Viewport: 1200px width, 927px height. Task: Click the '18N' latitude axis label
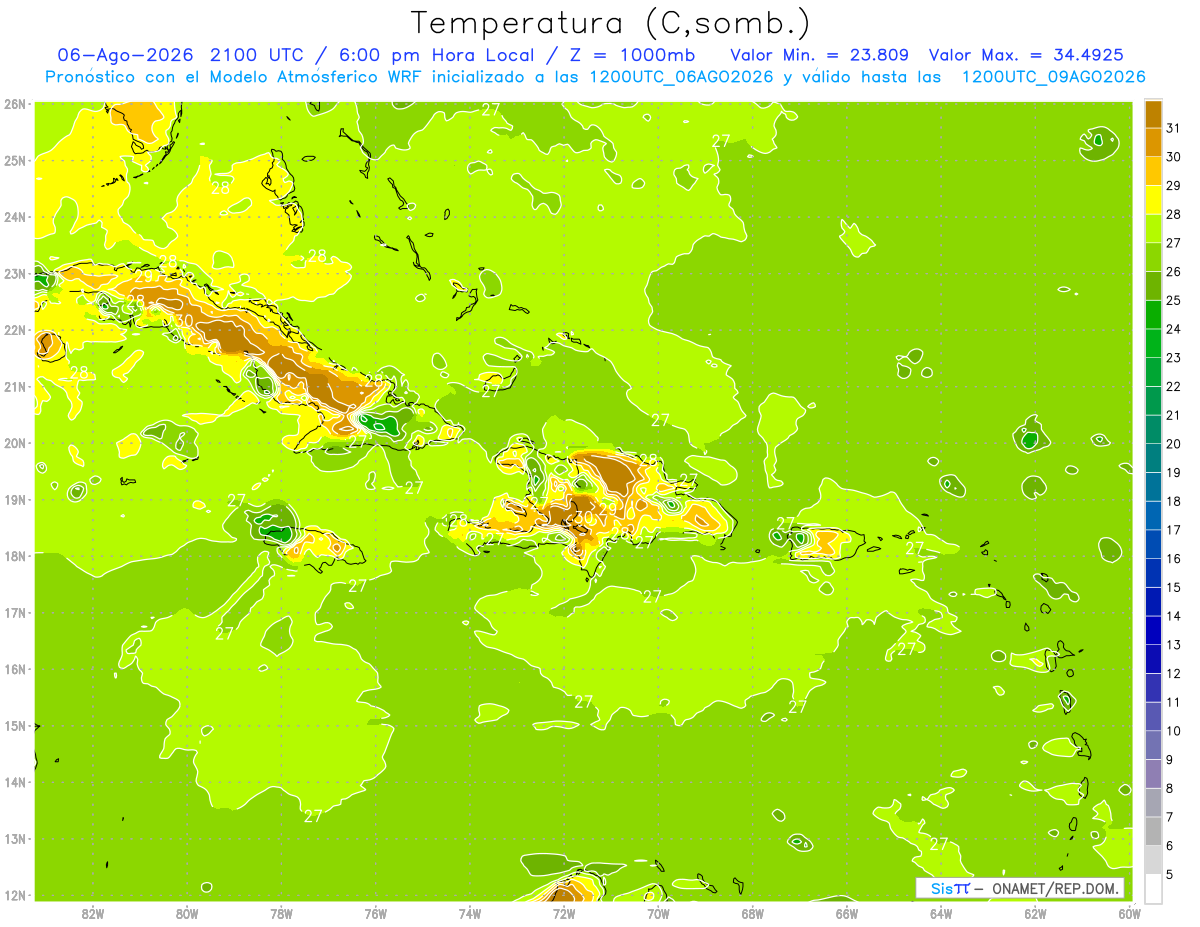15,556
